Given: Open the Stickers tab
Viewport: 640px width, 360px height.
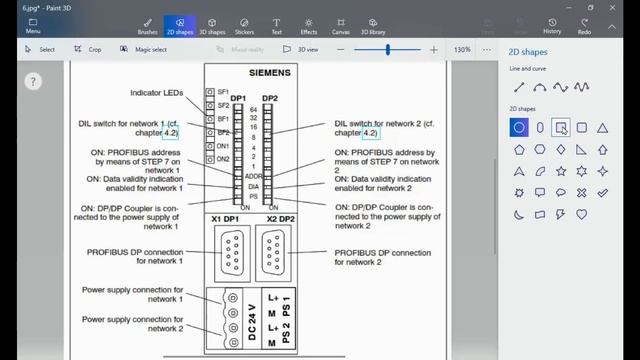Looking at the screenshot, I should coord(244,27).
